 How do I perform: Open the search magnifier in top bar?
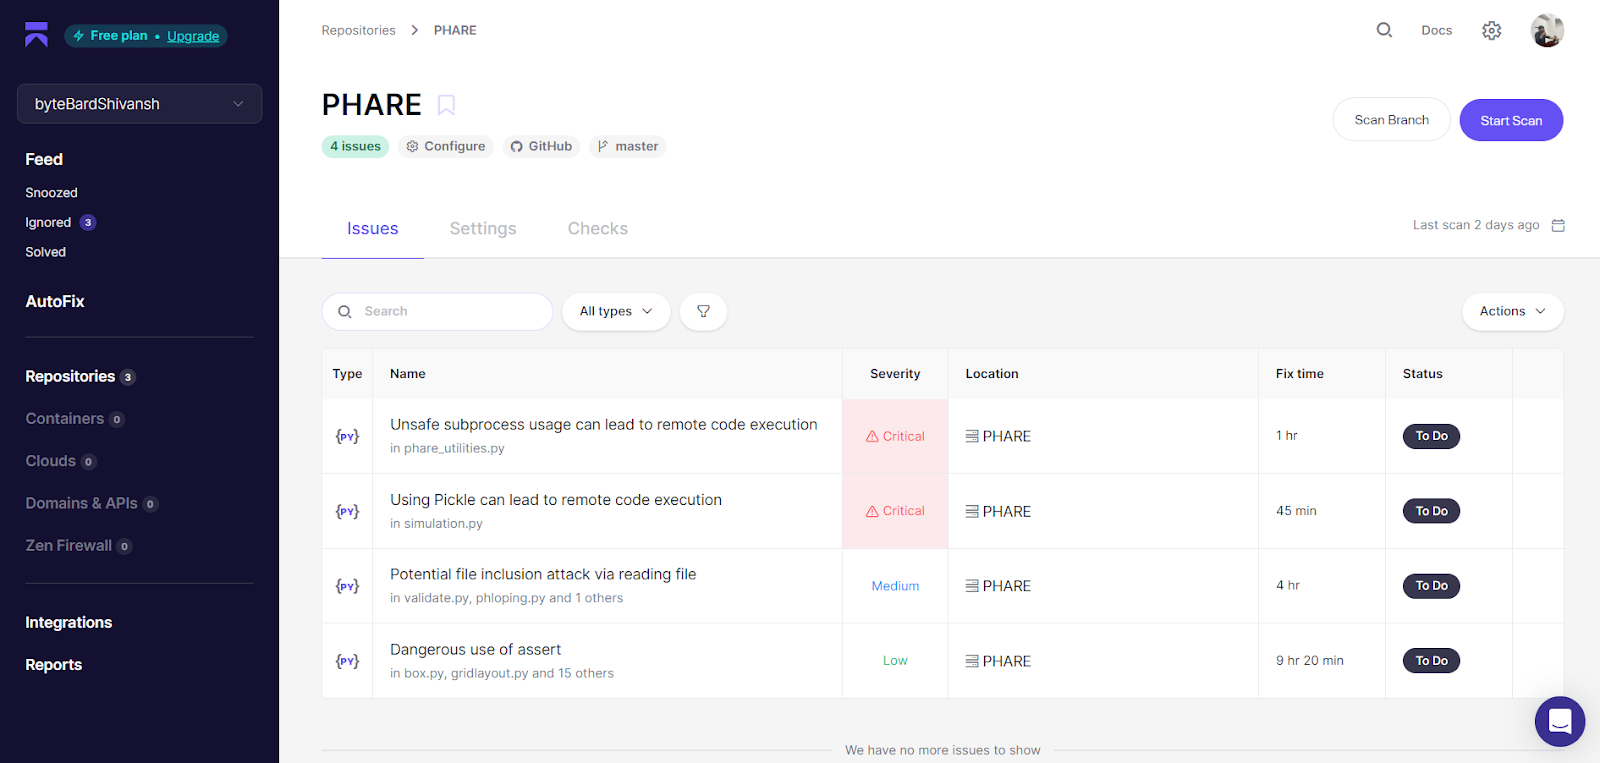click(1384, 30)
